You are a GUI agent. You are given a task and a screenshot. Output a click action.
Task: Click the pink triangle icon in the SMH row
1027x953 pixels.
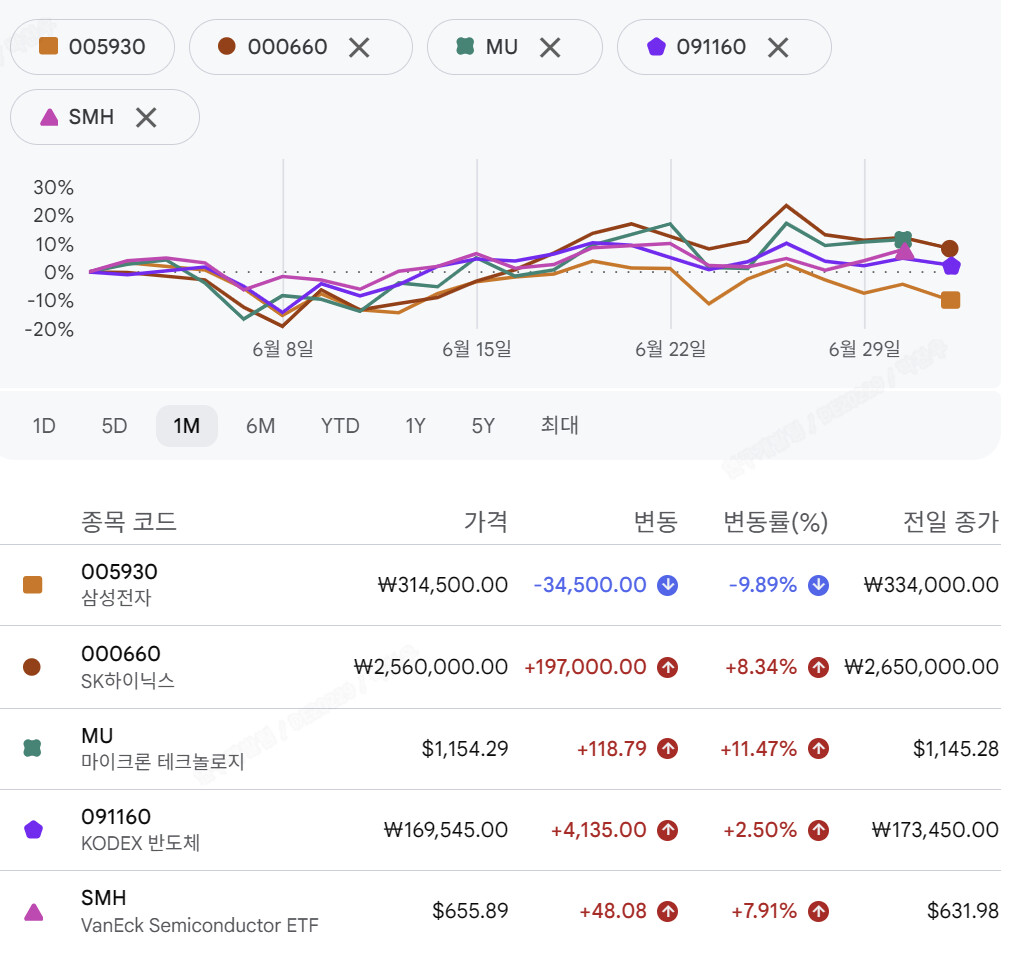33,912
